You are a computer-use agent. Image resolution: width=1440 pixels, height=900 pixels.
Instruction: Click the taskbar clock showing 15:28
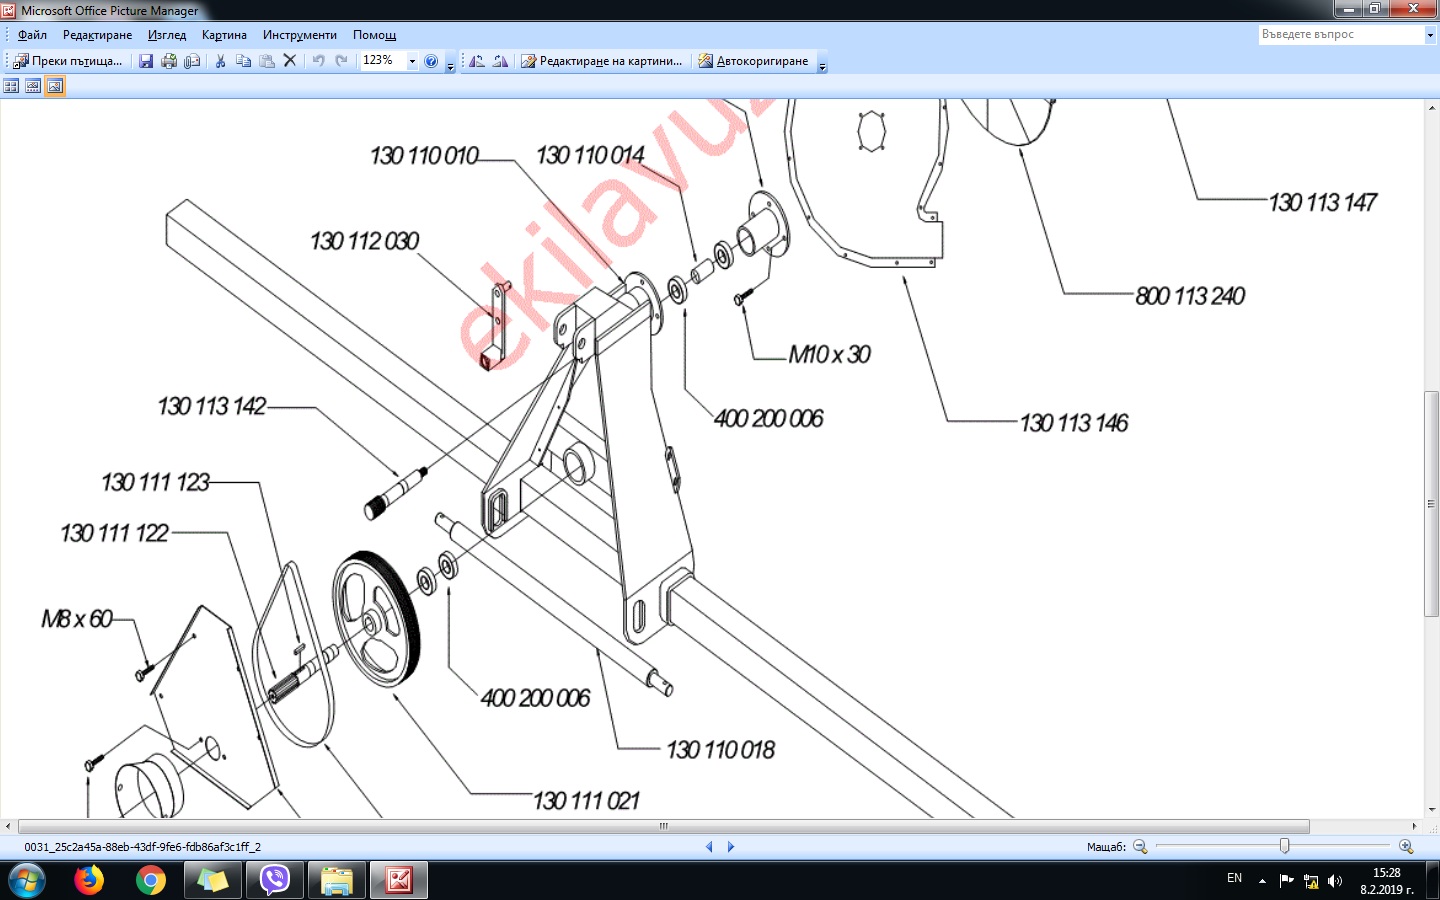(x=1387, y=881)
